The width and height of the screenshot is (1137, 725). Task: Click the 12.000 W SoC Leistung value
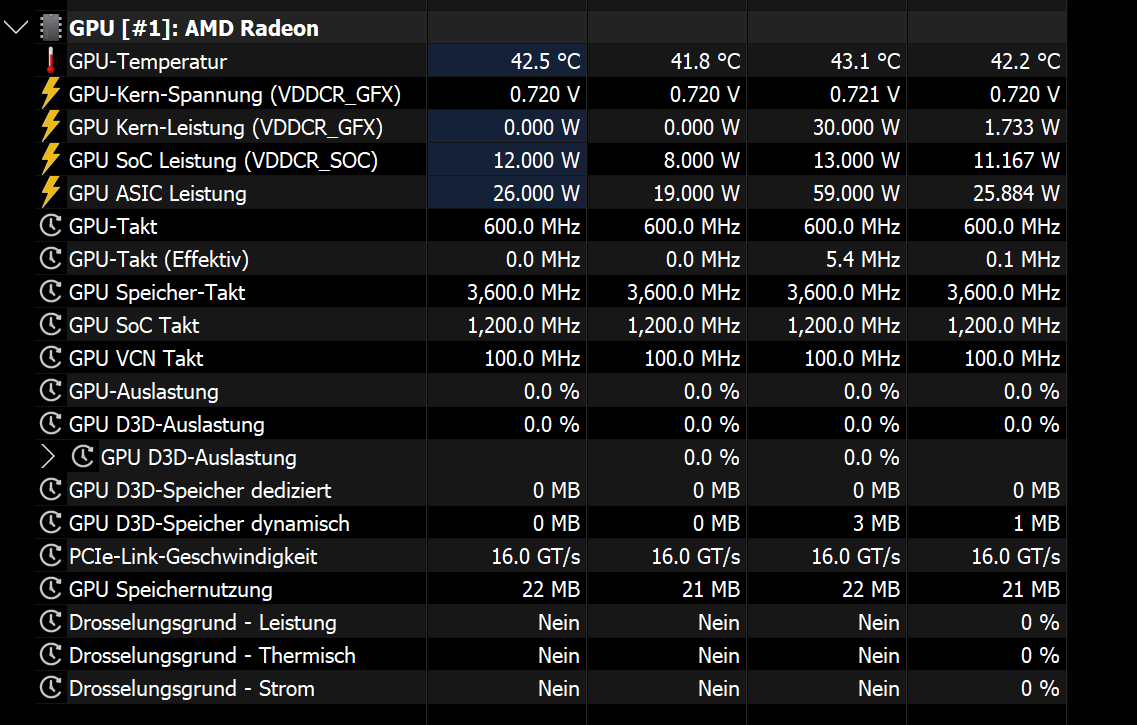(537, 160)
